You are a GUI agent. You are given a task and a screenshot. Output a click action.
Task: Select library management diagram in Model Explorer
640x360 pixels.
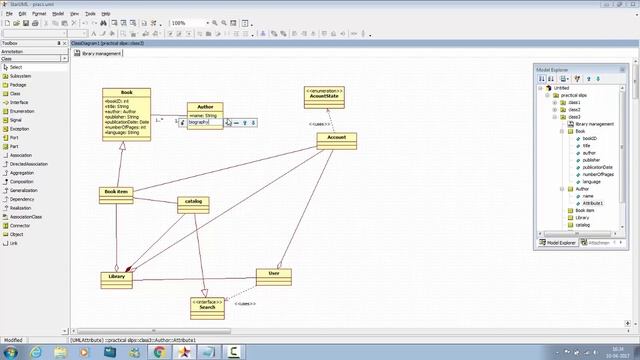[x=594, y=124]
